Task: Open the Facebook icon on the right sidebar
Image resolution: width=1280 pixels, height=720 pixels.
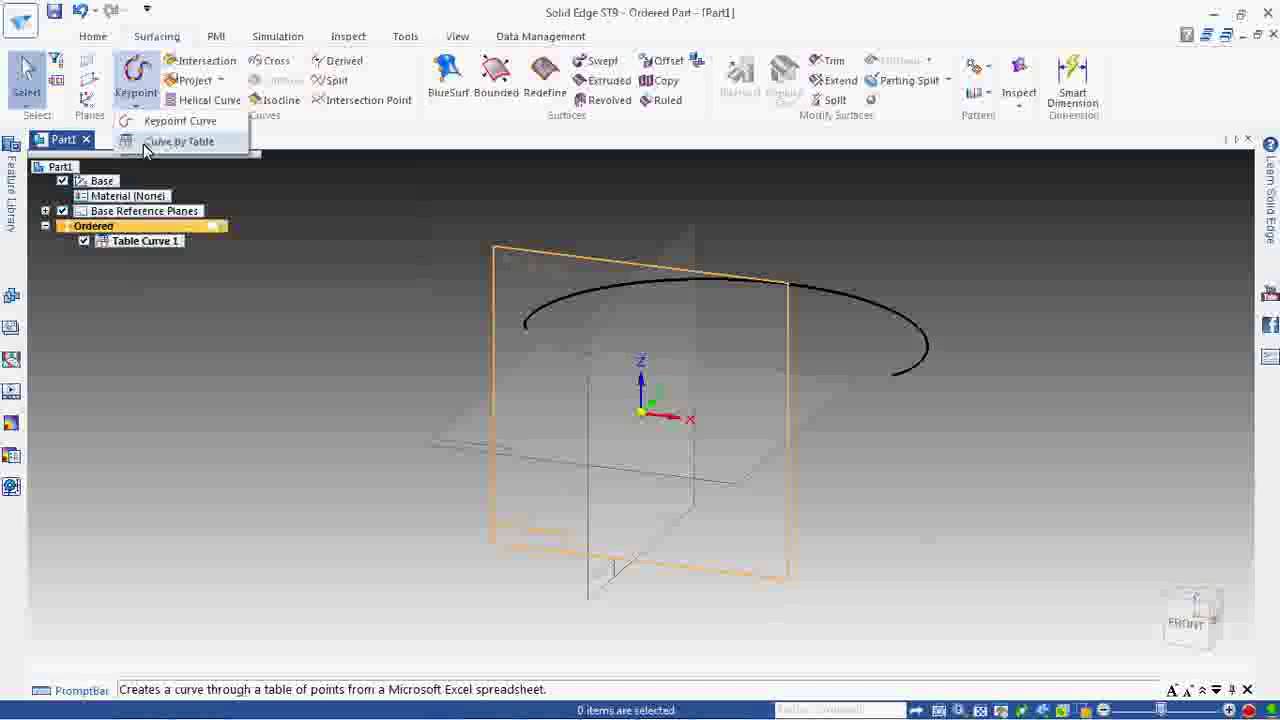Action: pyautogui.click(x=1271, y=325)
